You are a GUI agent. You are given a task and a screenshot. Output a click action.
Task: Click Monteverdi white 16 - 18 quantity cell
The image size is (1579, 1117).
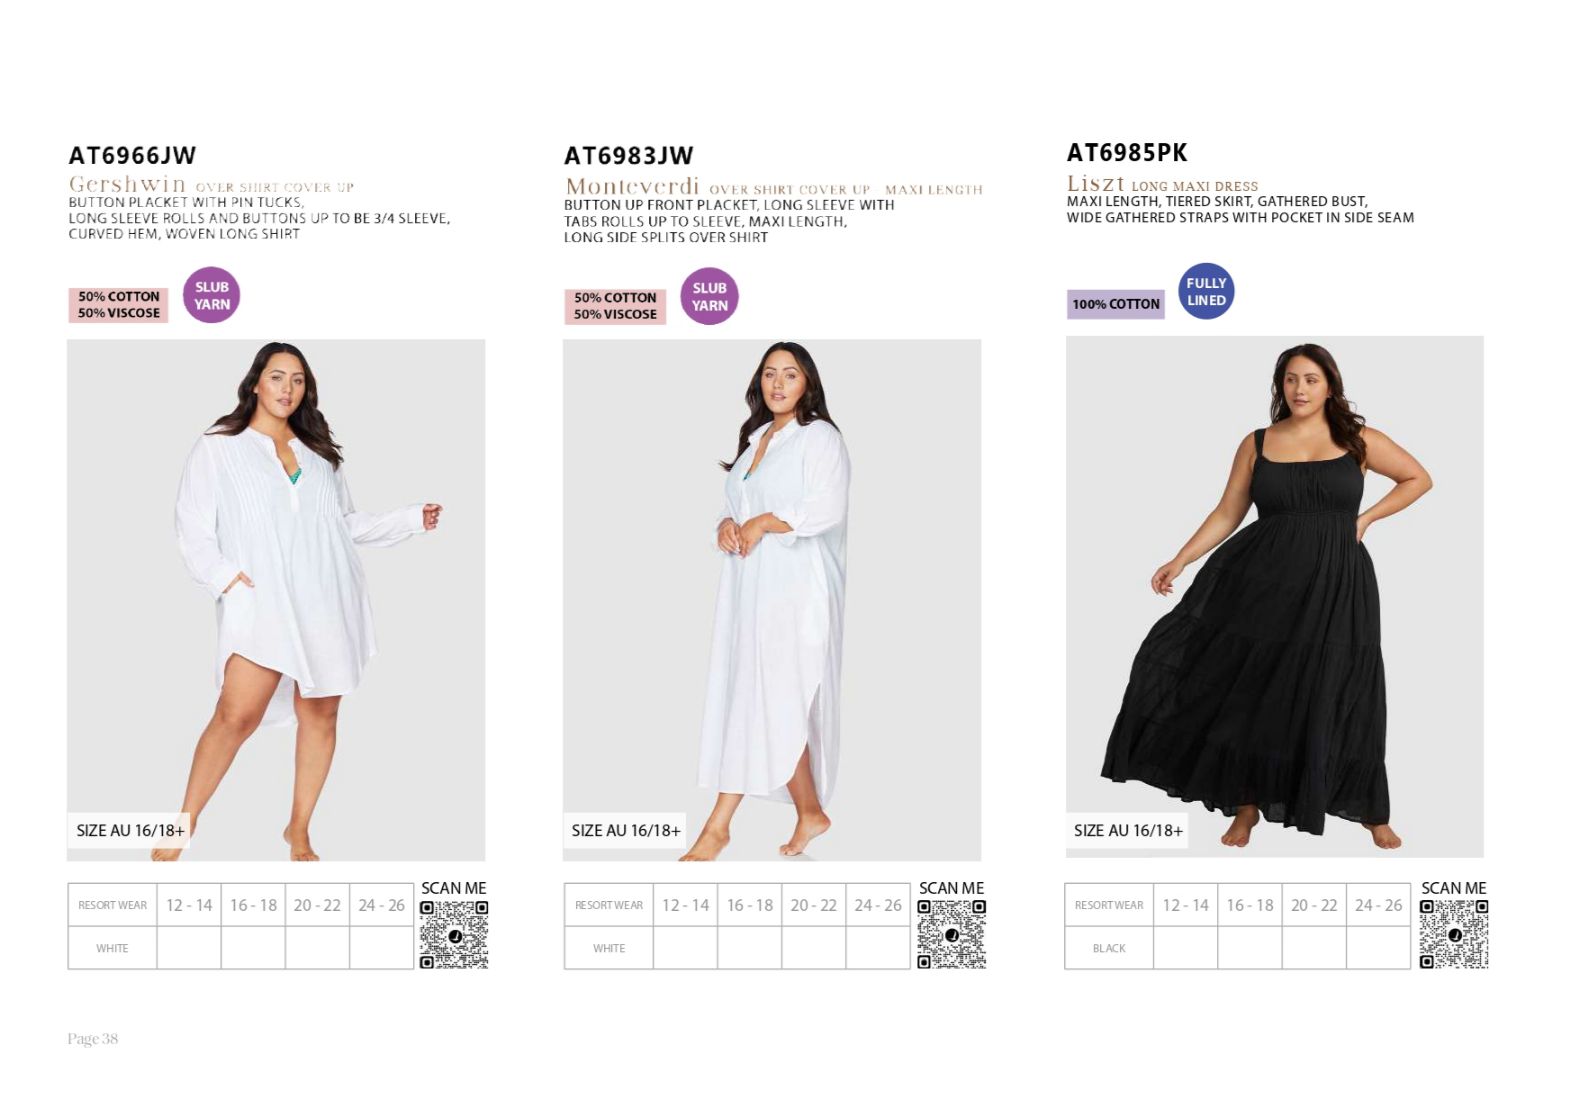click(750, 948)
